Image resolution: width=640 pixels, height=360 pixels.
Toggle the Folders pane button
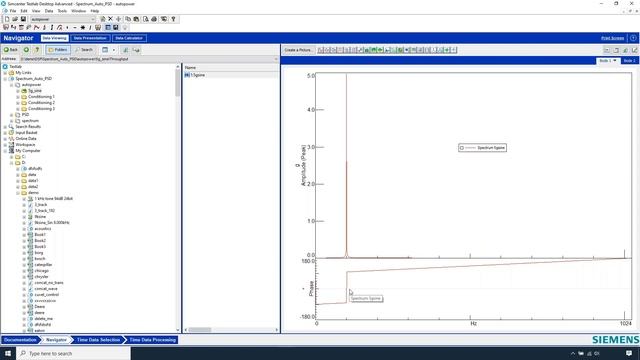(58, 50)
